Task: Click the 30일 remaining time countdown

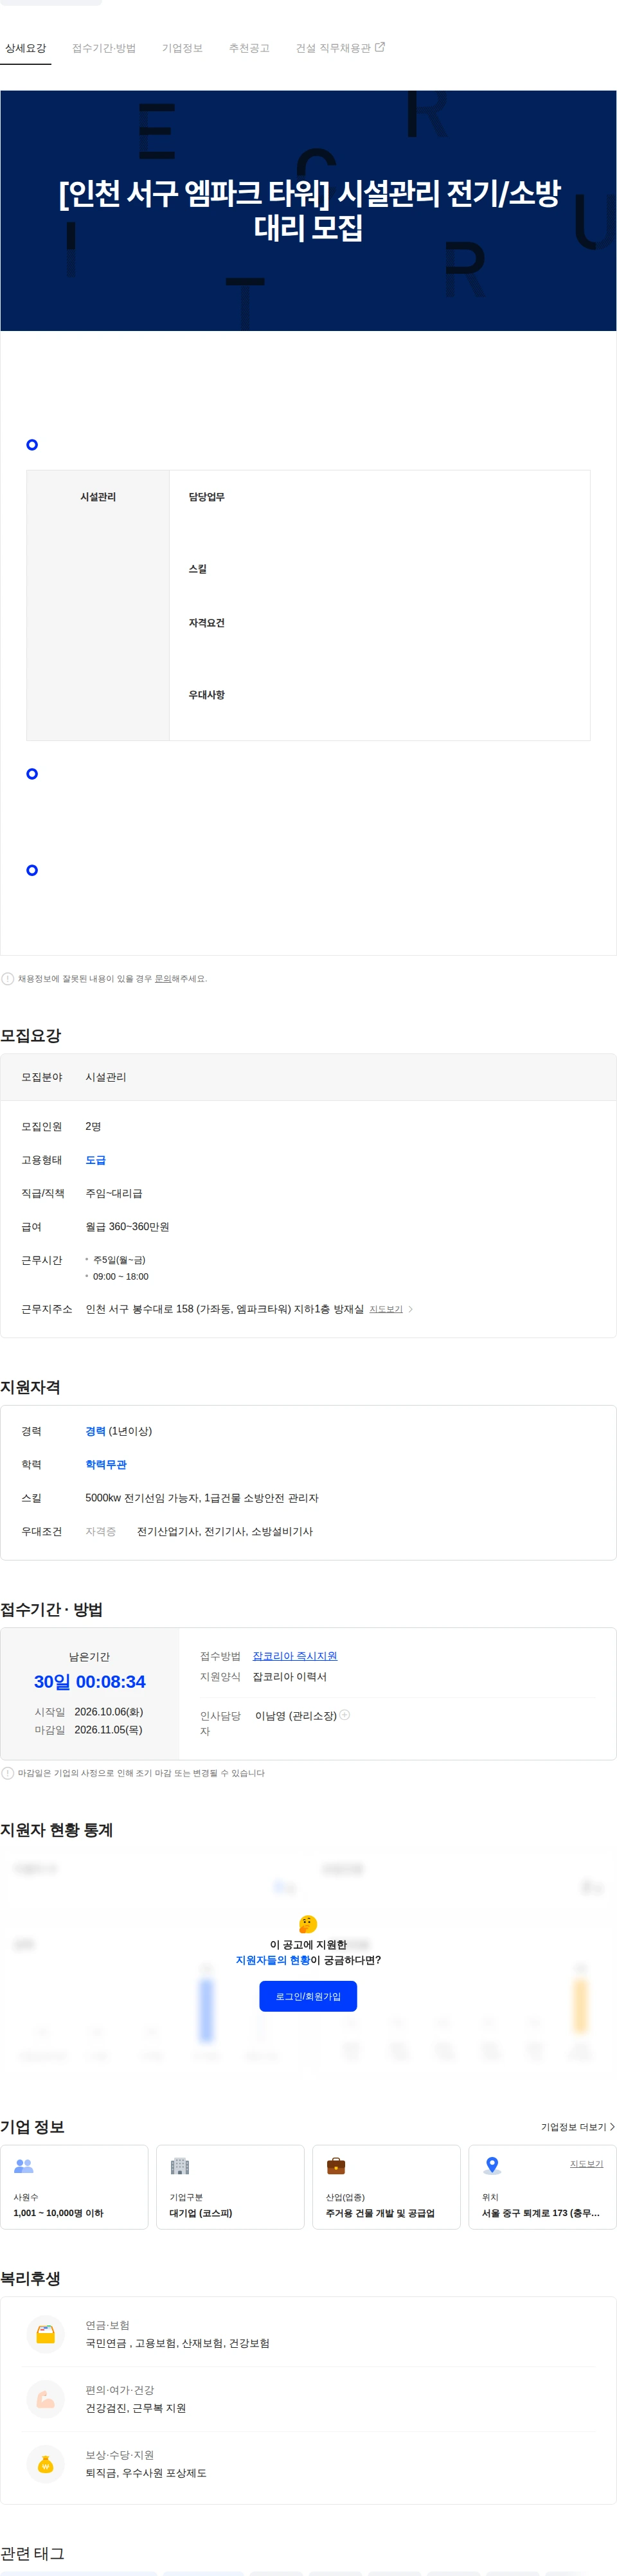Action: [x=90, y=1682]
